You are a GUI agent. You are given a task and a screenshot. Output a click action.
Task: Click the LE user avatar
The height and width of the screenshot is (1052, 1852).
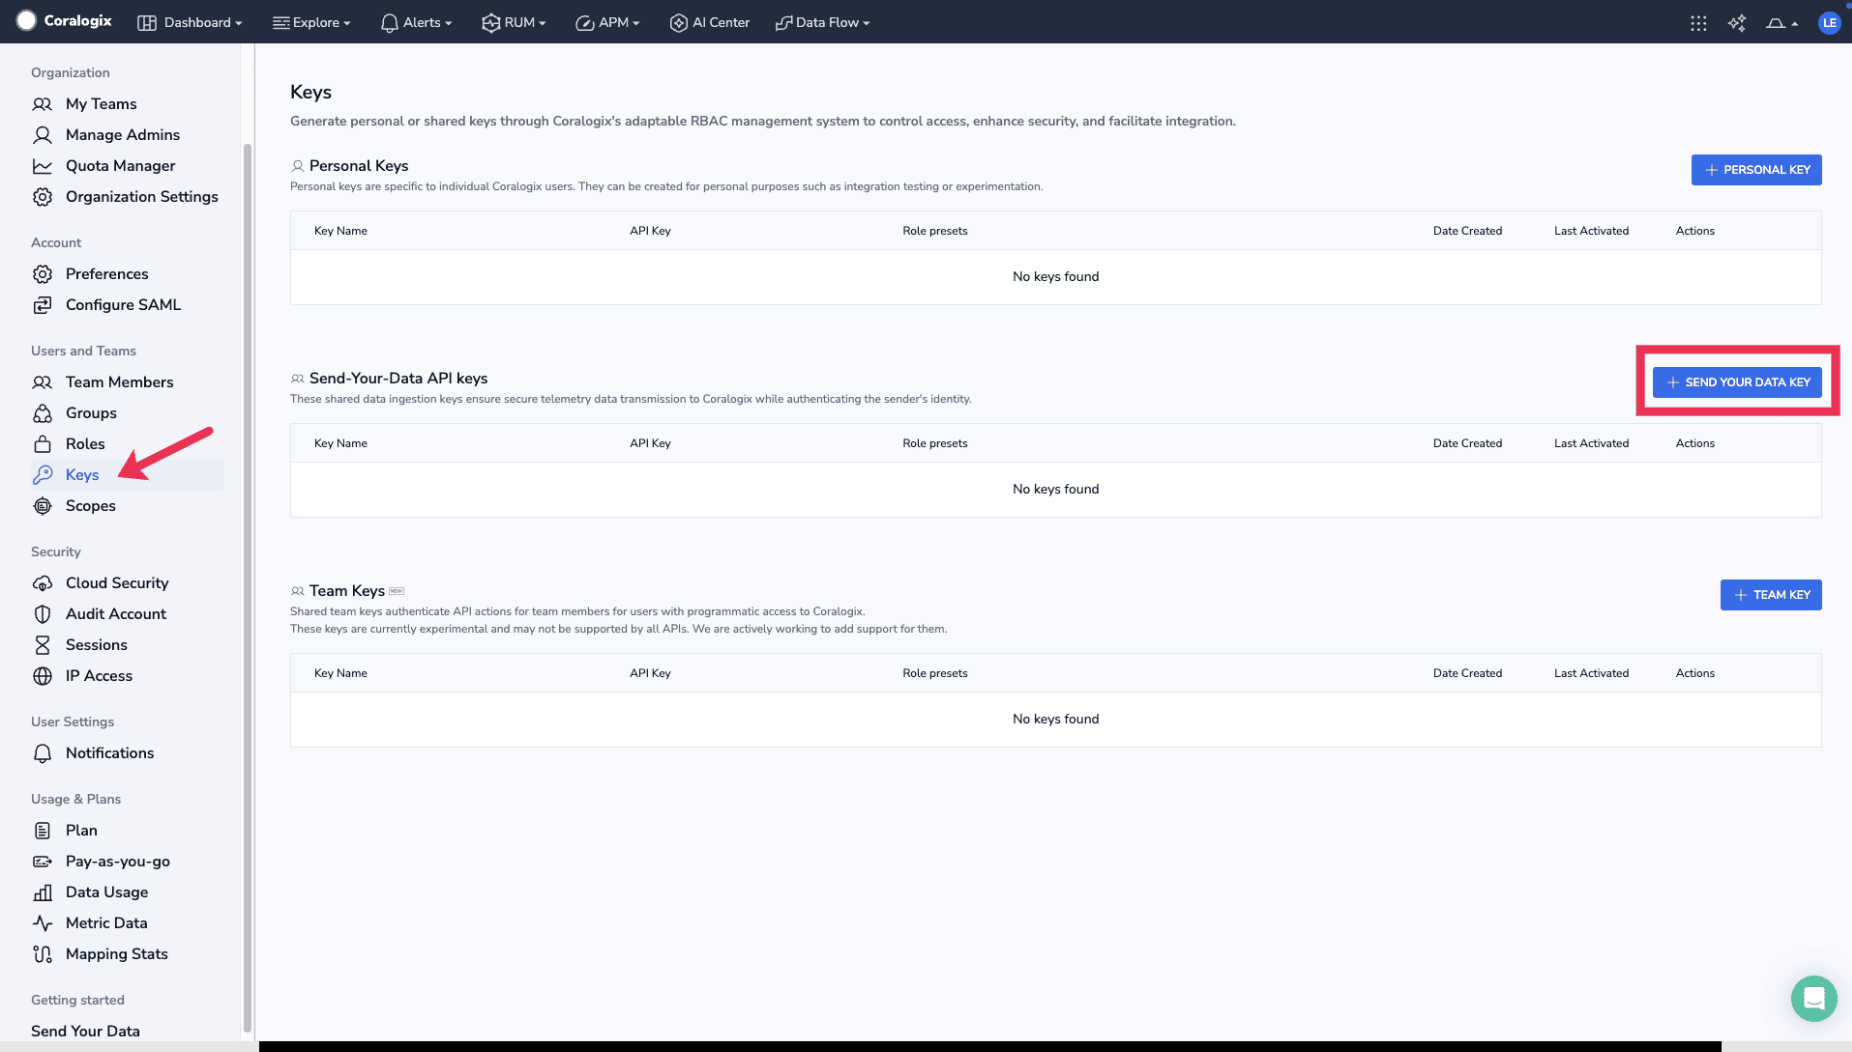[1829, 22]
